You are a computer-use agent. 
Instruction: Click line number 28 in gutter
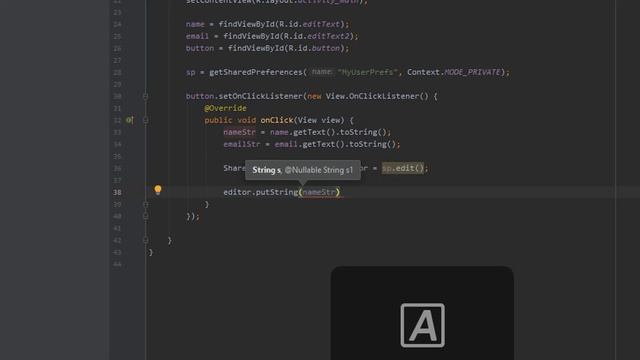(x=117, y=72)
